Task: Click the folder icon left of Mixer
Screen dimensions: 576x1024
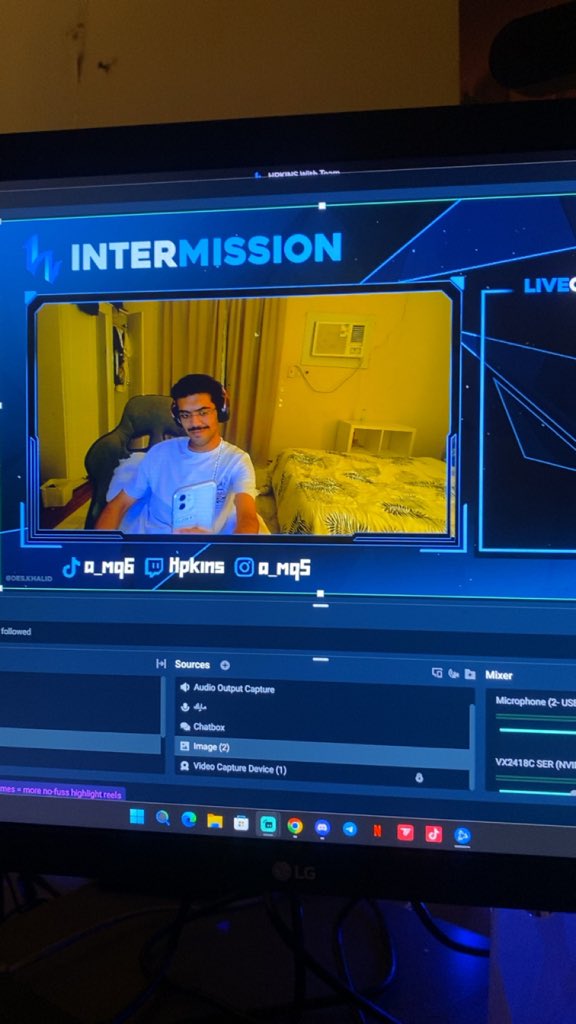Action: click(x=470, y=675)
